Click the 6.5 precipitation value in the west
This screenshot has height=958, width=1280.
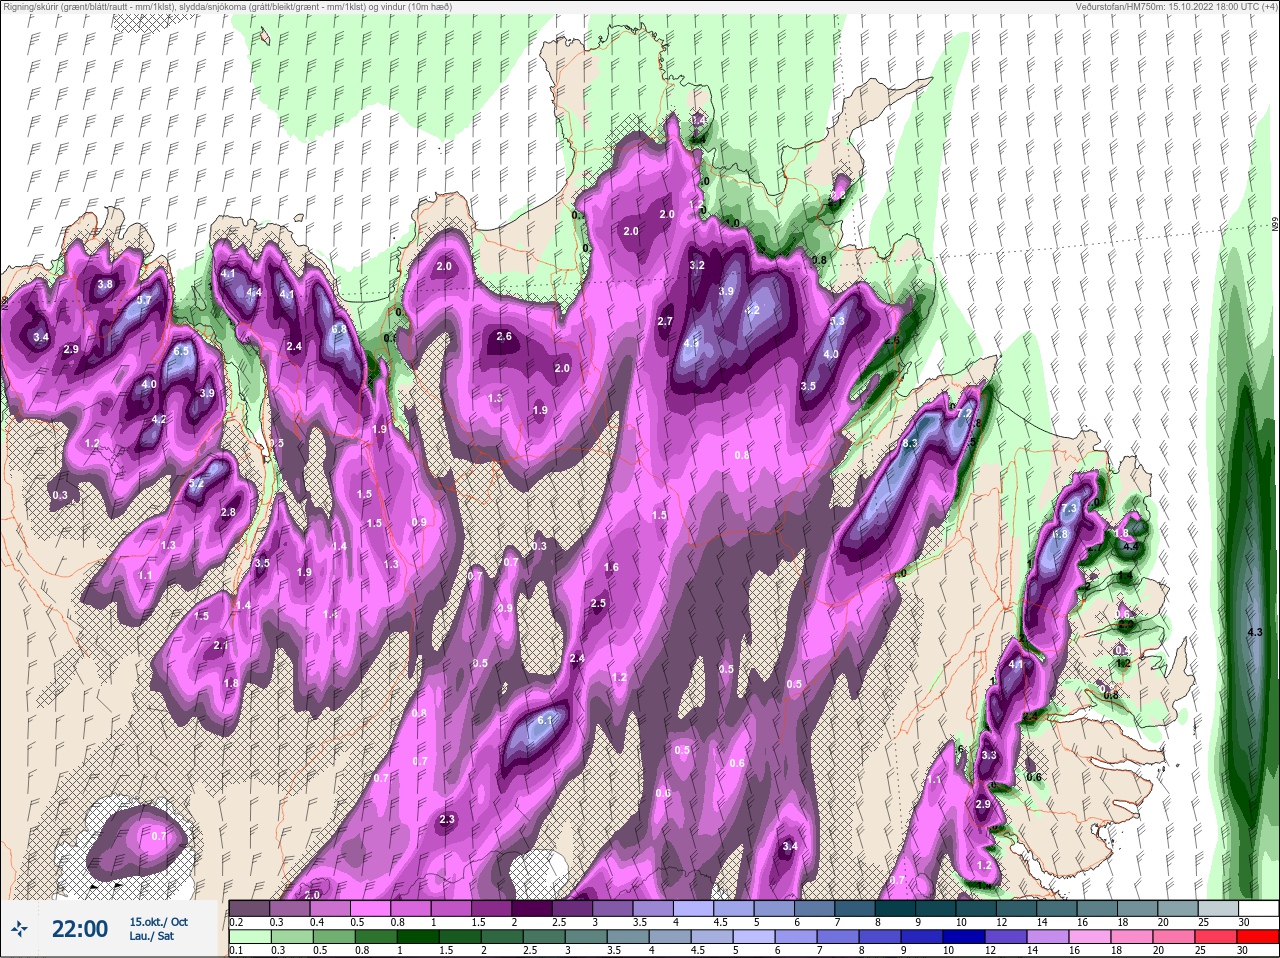coord(181,352)
